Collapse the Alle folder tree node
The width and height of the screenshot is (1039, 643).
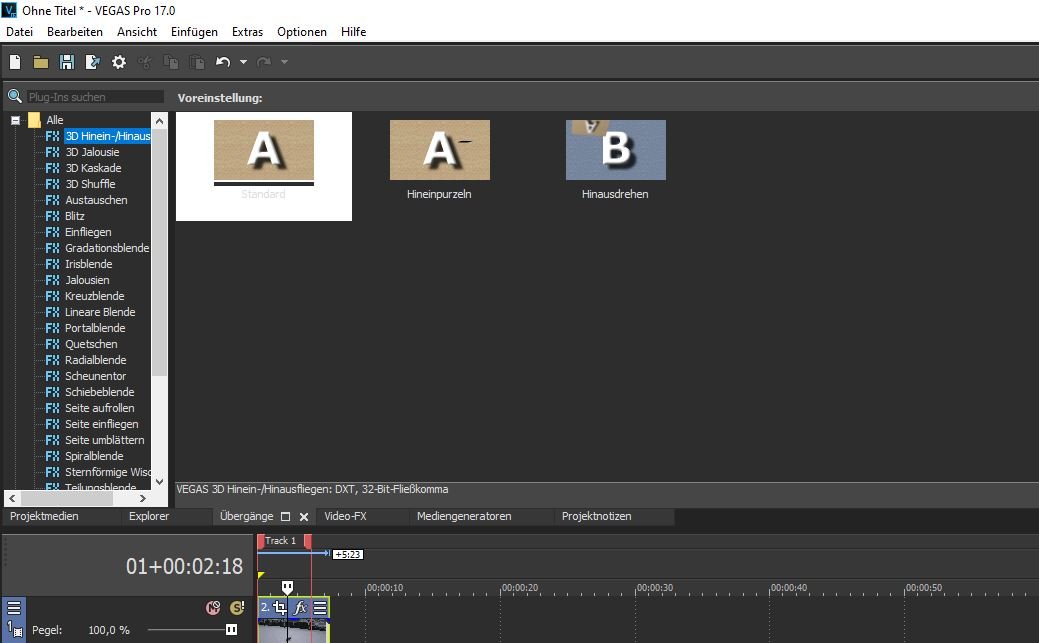click(x=16, y=120)
